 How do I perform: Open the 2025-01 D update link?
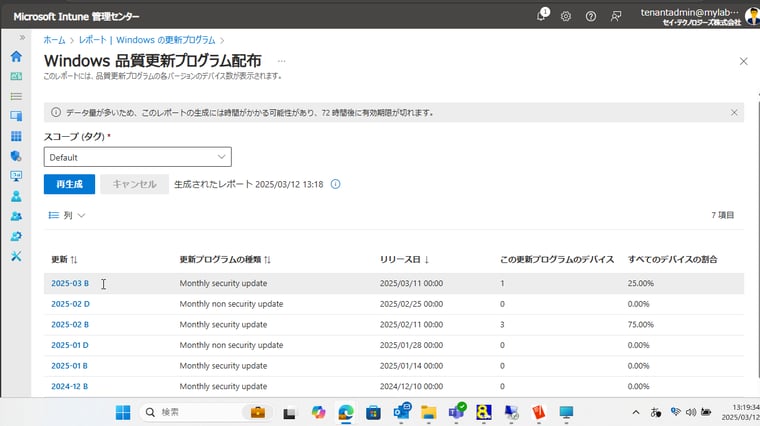[x=70, y=345]
